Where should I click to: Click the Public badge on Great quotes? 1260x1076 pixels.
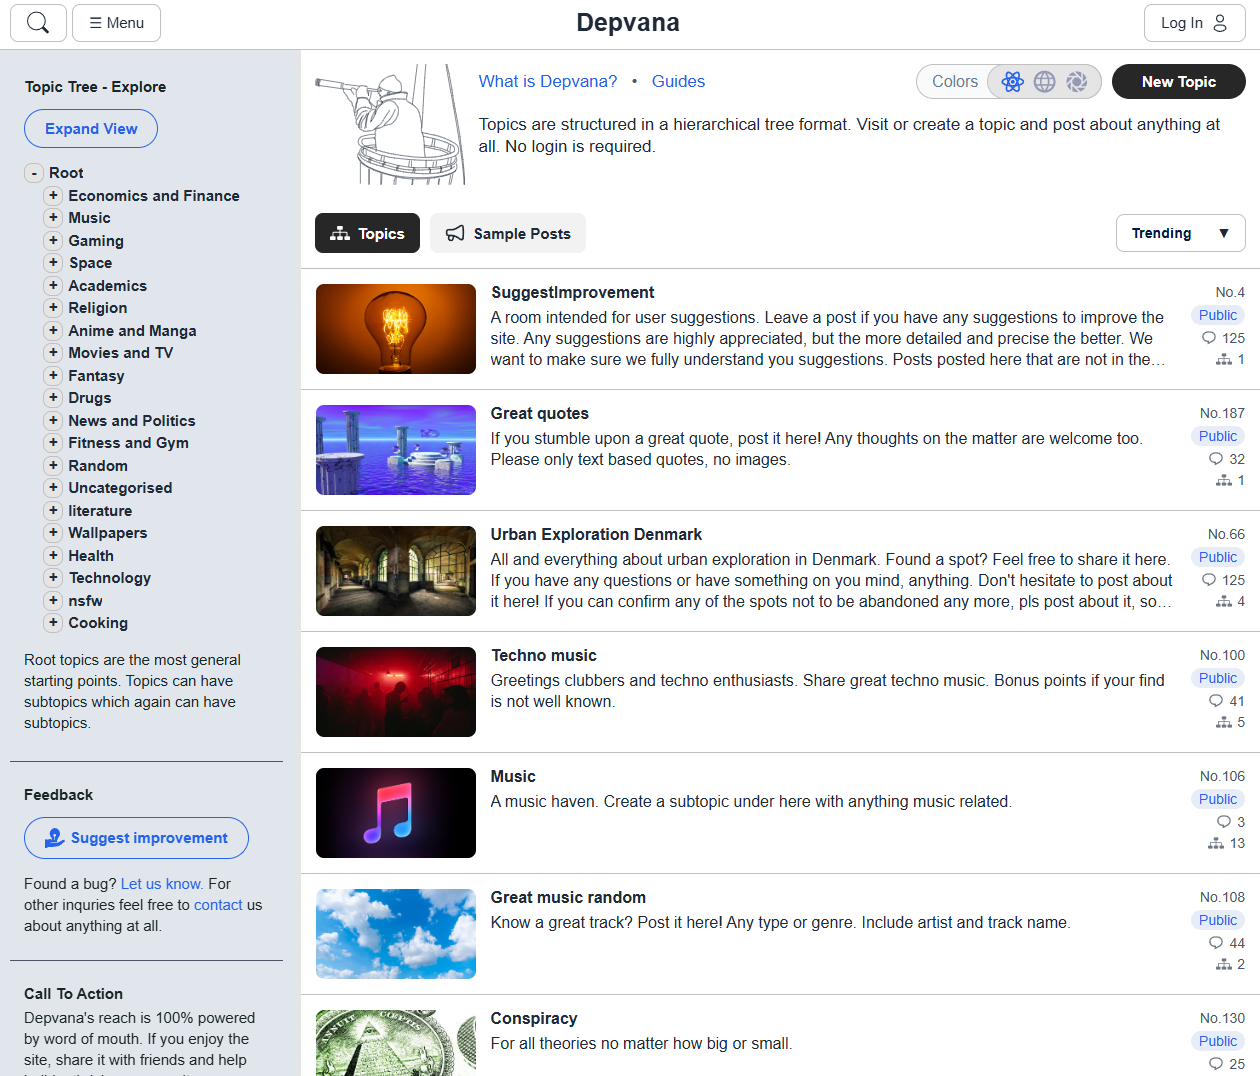[x=1217, y=436]
